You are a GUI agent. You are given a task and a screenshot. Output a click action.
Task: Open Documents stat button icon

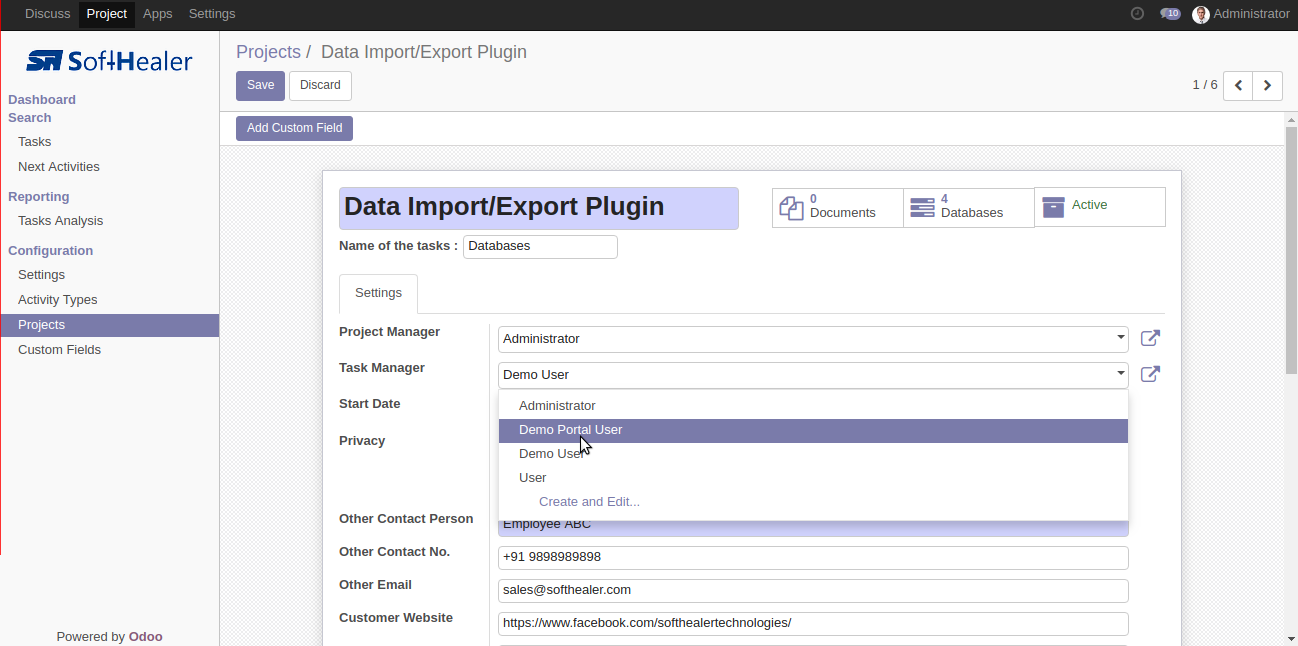[x=792, y=208]
